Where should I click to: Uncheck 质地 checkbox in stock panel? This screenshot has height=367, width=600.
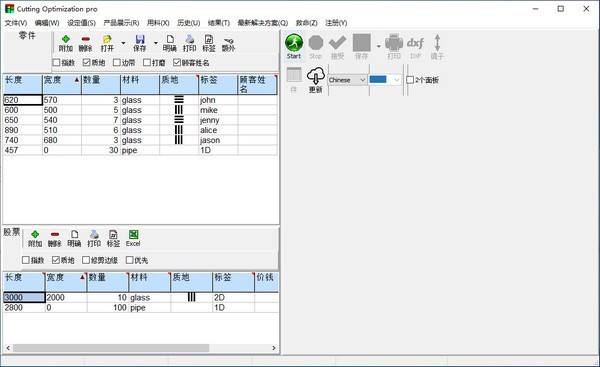coord(56,260)
